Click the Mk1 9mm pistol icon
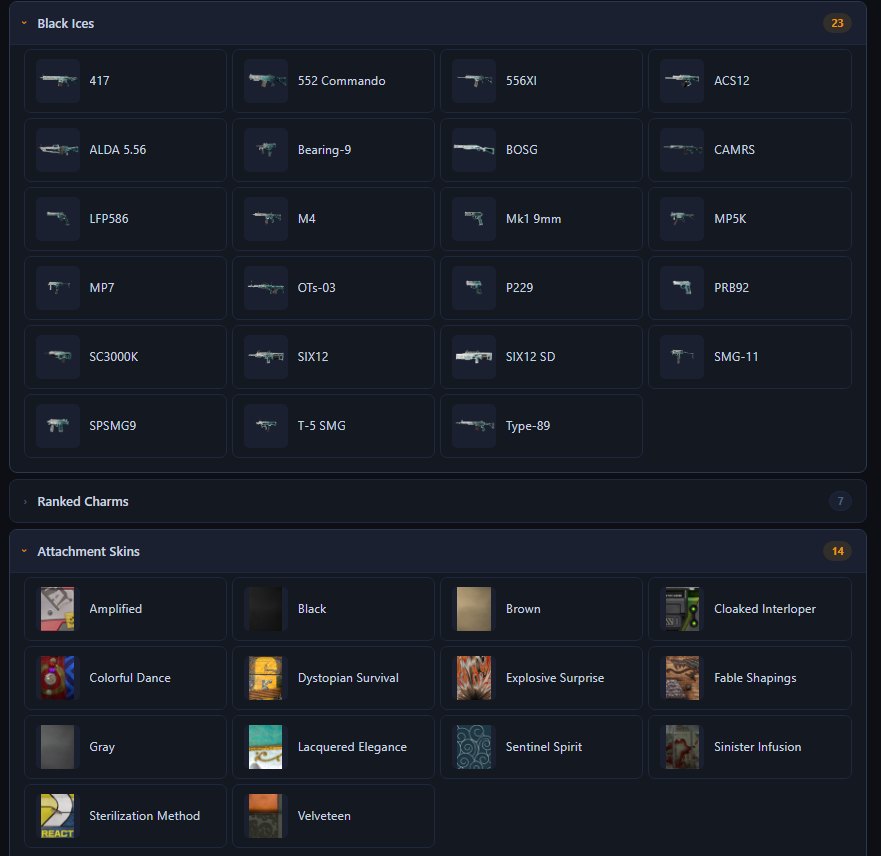881x856 pixels. (474, 219)
